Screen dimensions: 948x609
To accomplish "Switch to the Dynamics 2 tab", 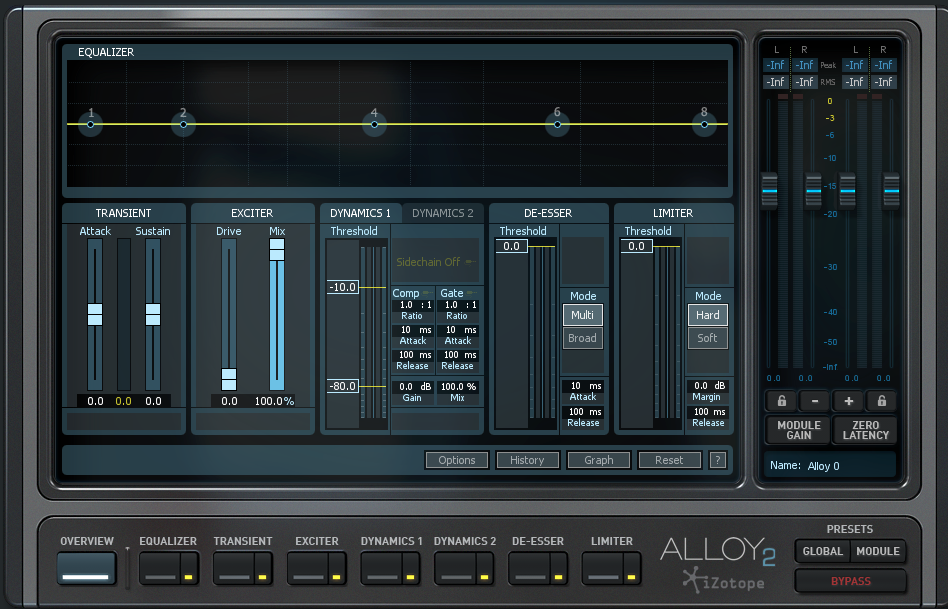I will [x=443, y=213].
